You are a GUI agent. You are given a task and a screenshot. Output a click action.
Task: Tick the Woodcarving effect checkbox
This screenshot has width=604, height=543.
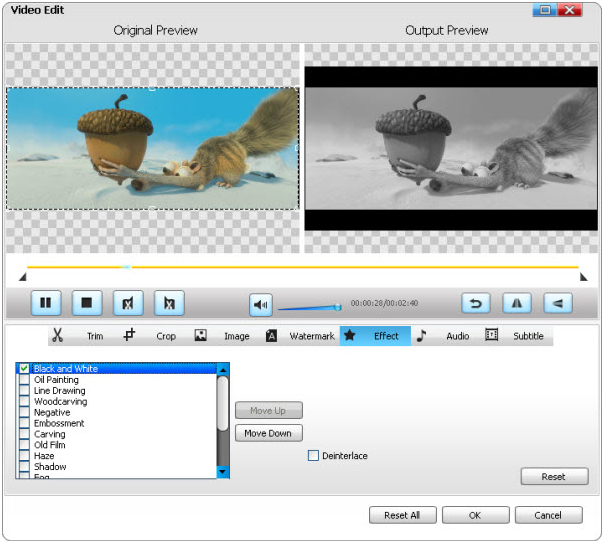click(24, 401)
